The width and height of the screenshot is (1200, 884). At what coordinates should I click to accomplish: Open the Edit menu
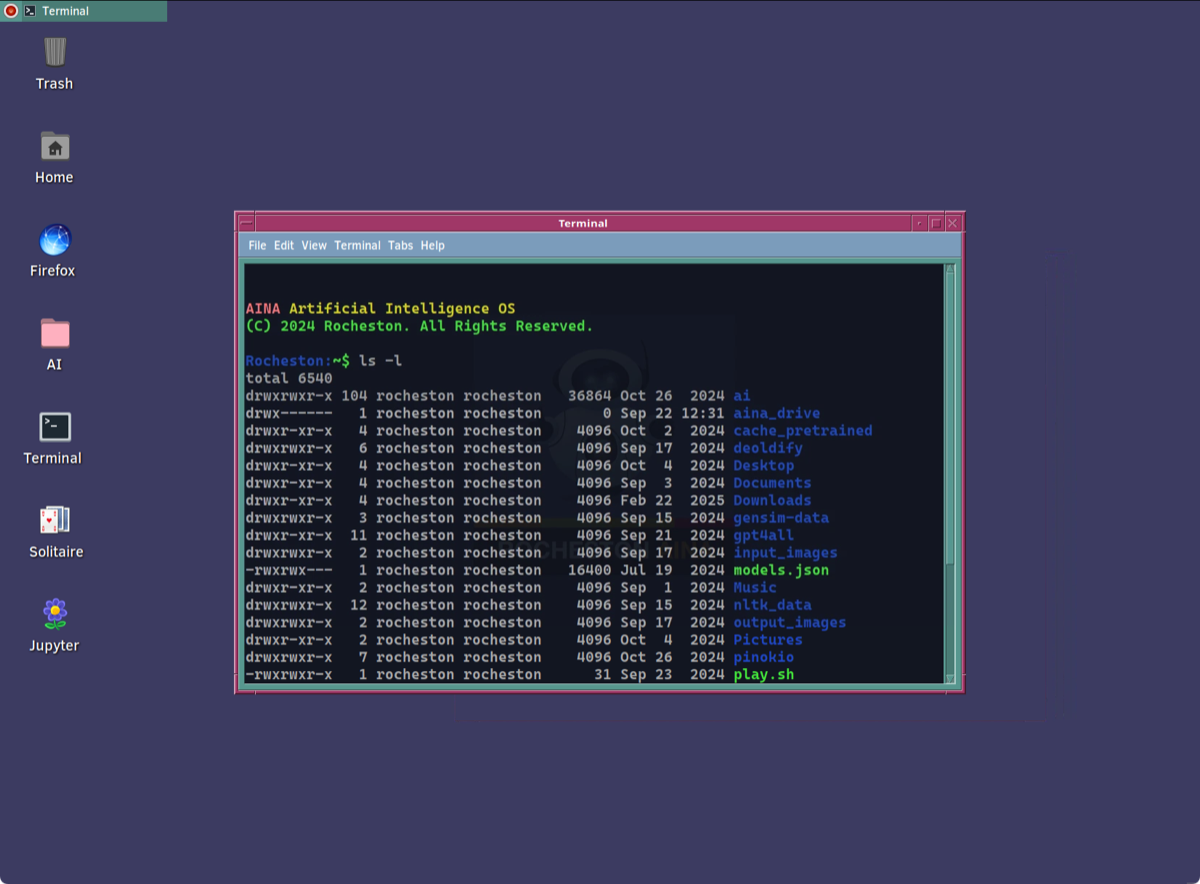coord(284,245)
